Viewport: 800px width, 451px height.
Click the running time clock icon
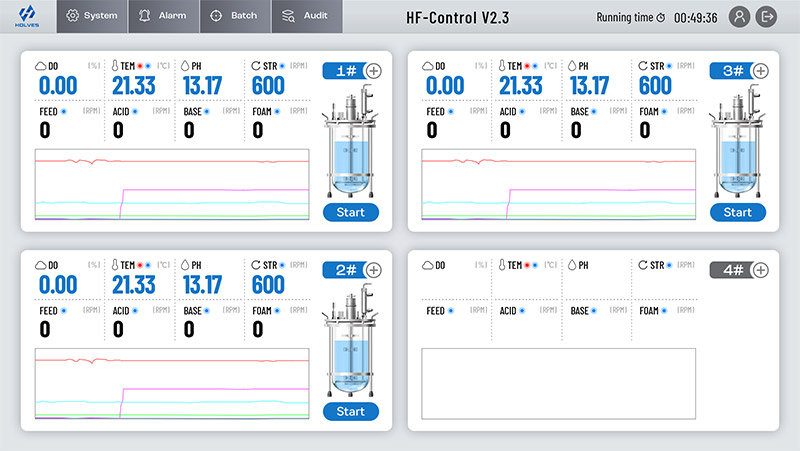click(660, 17)
